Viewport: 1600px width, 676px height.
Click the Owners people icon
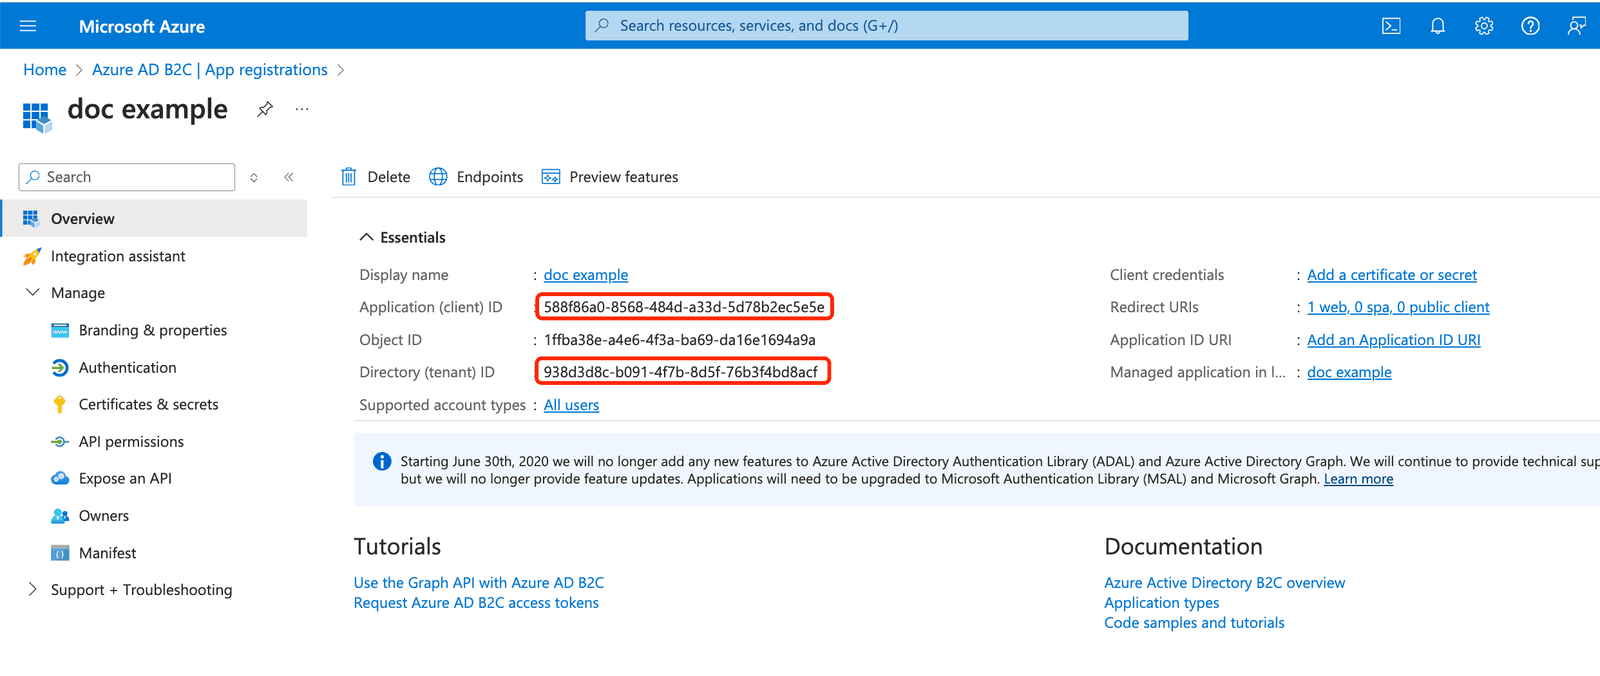click(x=60, y=516)
